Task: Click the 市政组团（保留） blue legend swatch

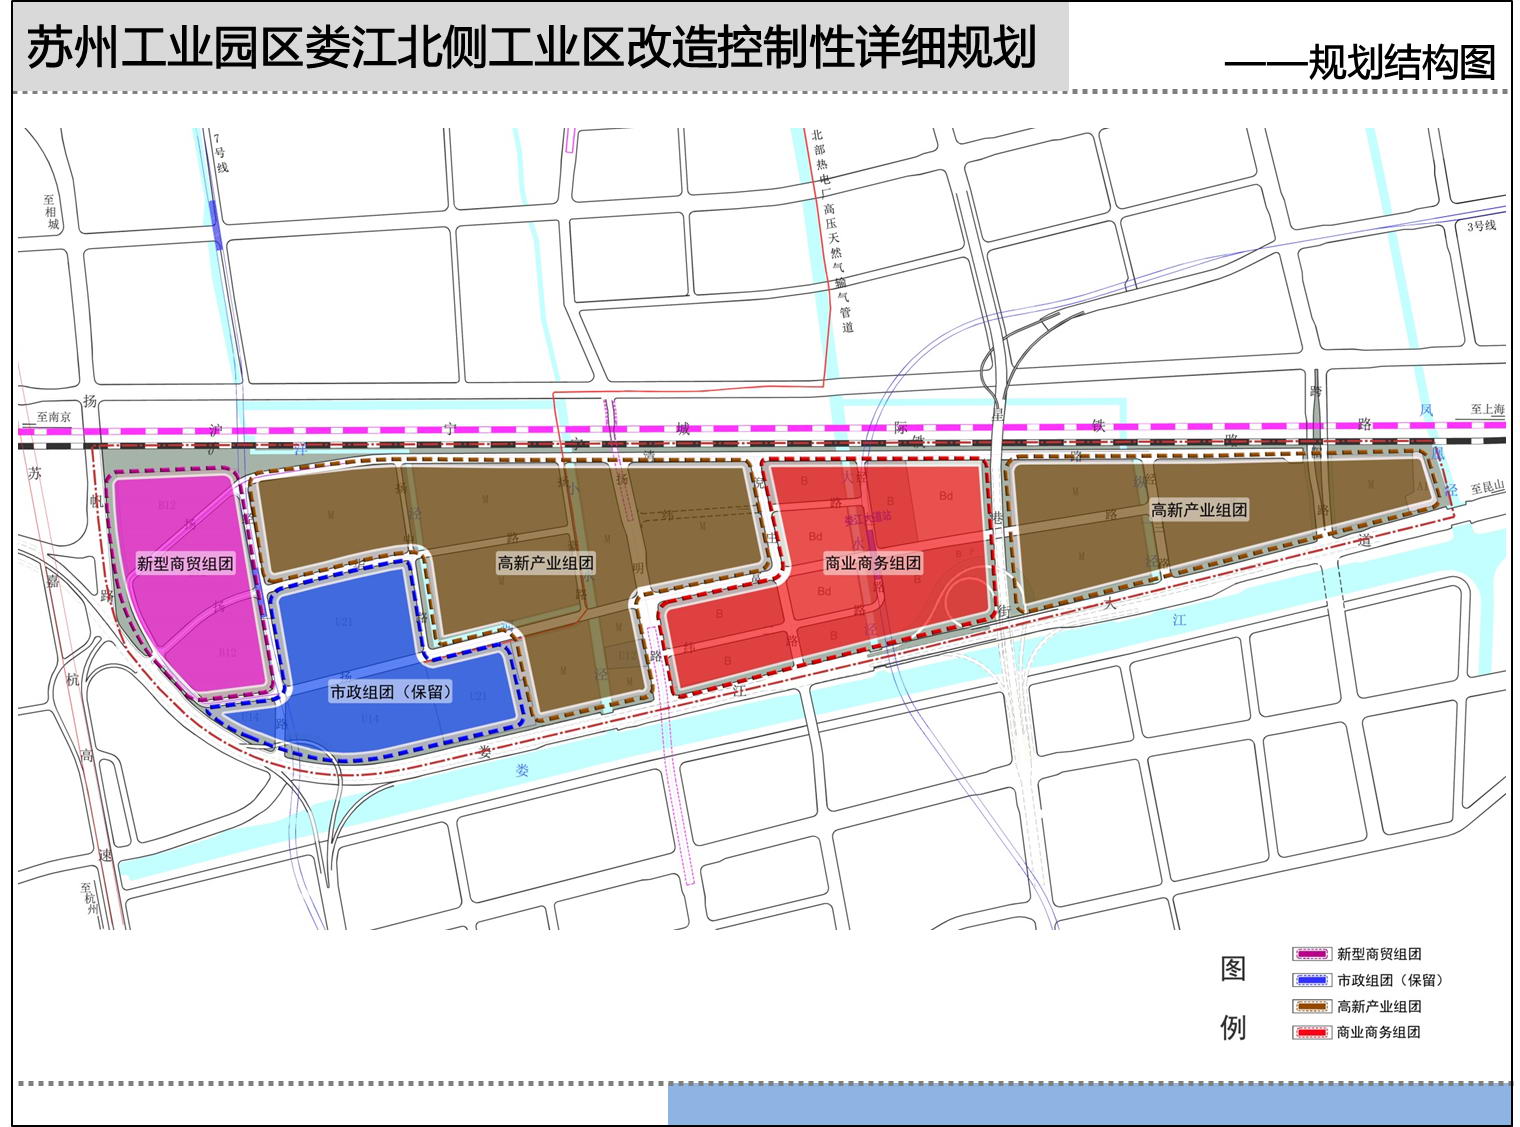Action: pyautogui.click(x=1310, y=980)
